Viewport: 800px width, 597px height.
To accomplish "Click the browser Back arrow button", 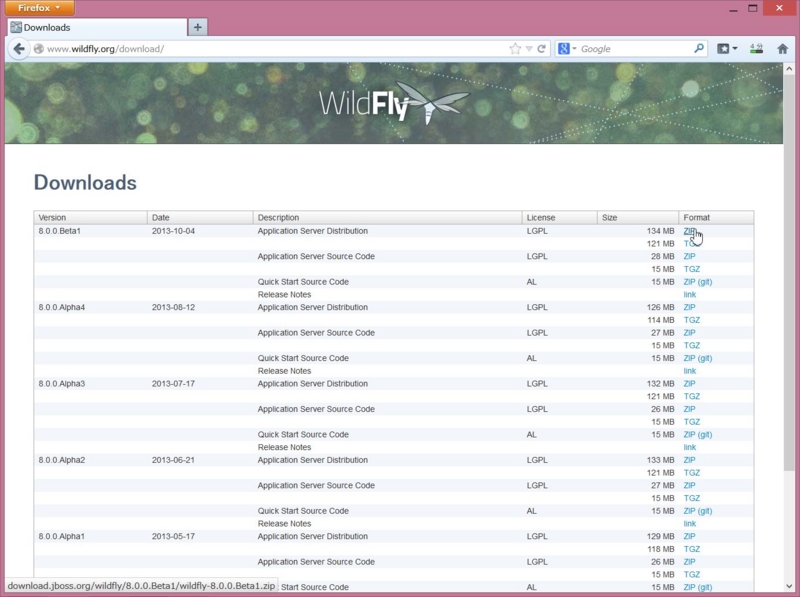I will [x=19, y=49].
